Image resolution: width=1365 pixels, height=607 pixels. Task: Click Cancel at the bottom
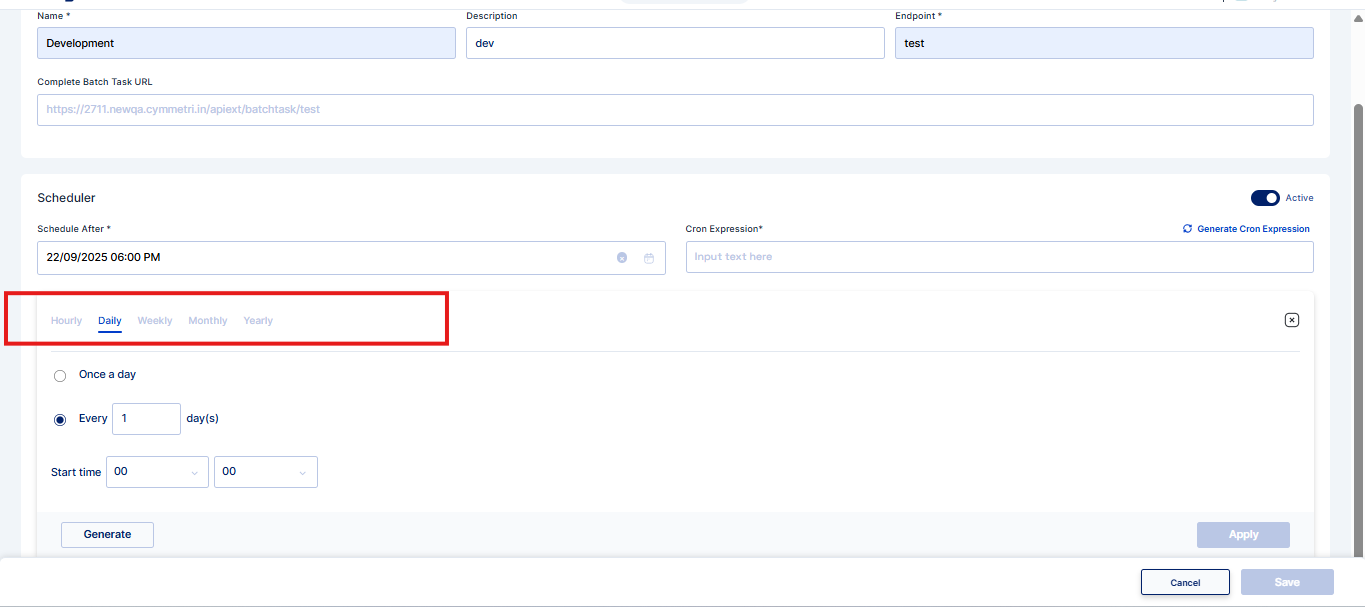(1185, 583)
